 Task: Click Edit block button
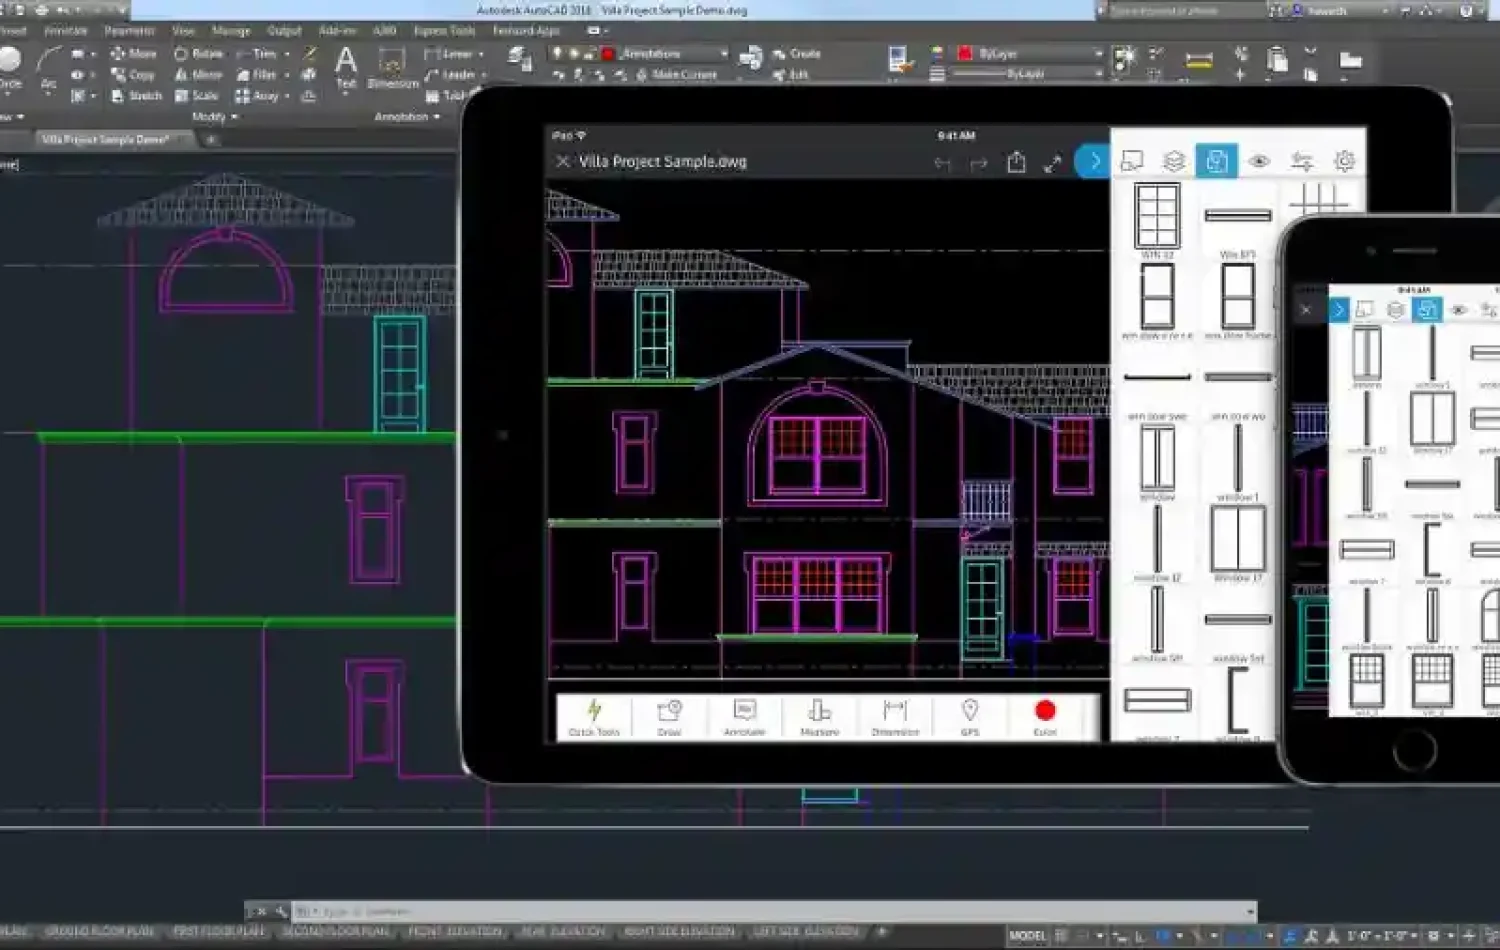coord(791,75)
